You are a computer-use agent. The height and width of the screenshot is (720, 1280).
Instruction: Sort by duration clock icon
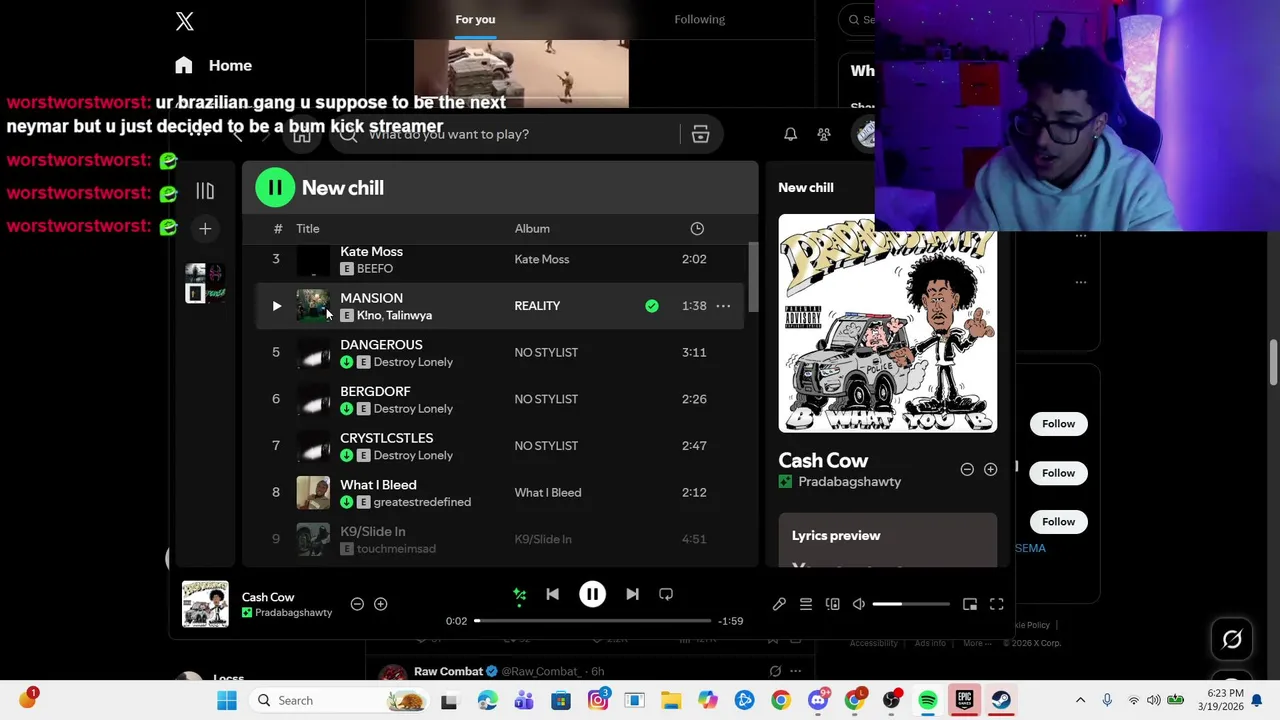point(697,229)
